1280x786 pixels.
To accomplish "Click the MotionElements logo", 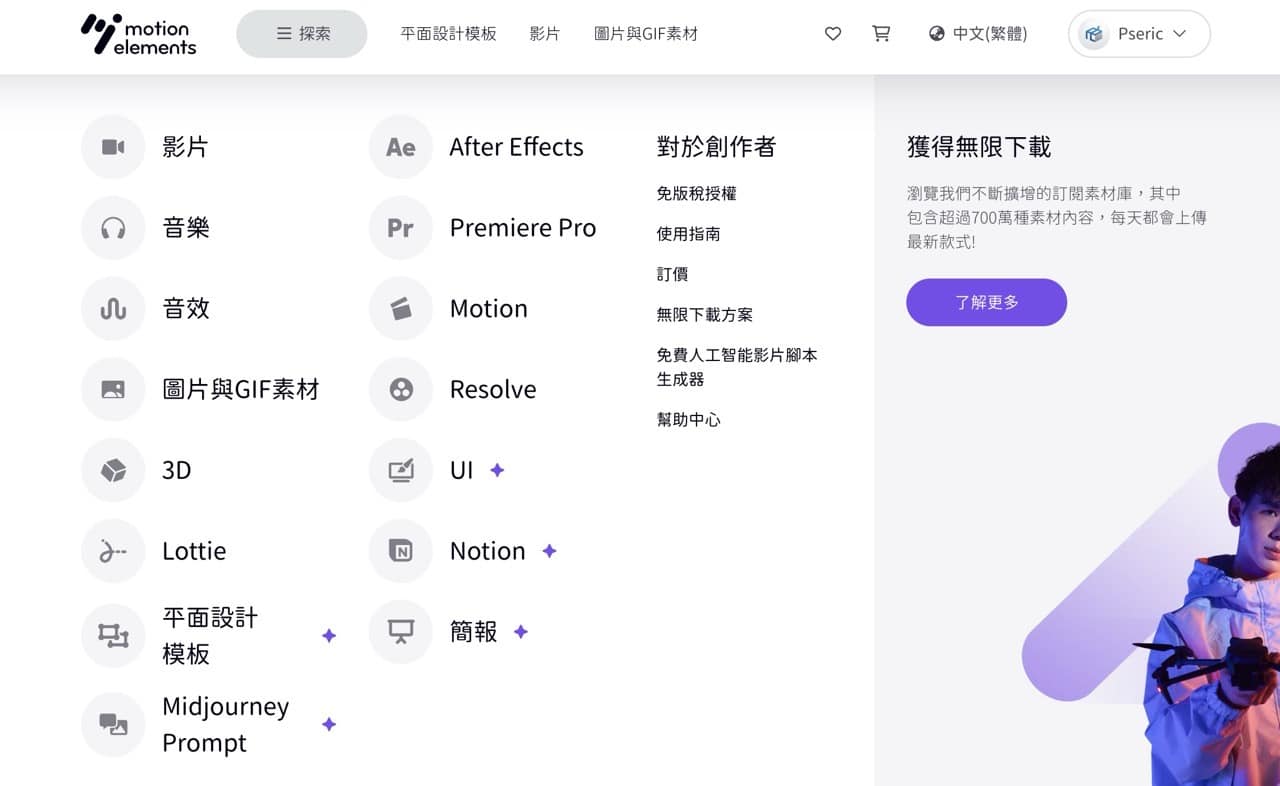I will pyautogui.click(x=138, y=34).
